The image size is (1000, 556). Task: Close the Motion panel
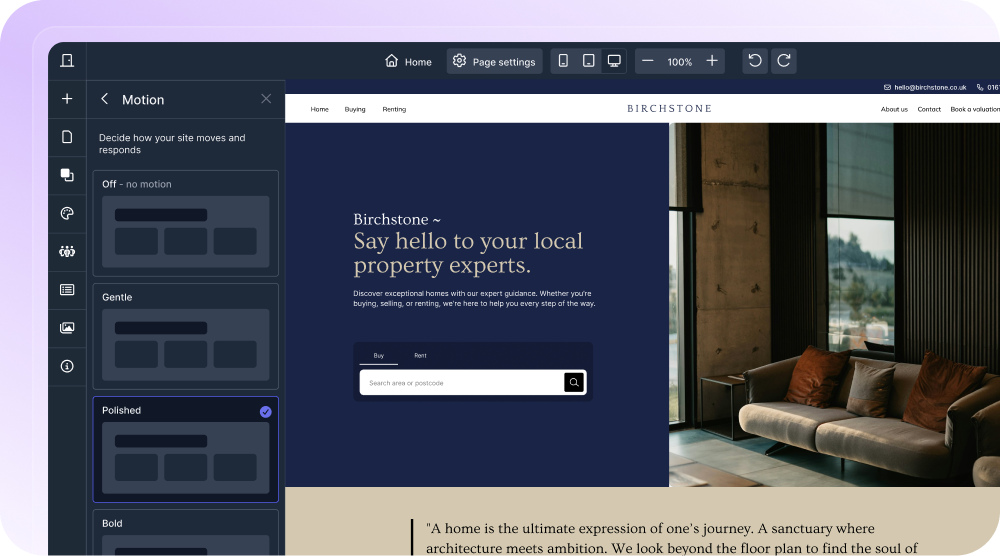coord(266,98)
